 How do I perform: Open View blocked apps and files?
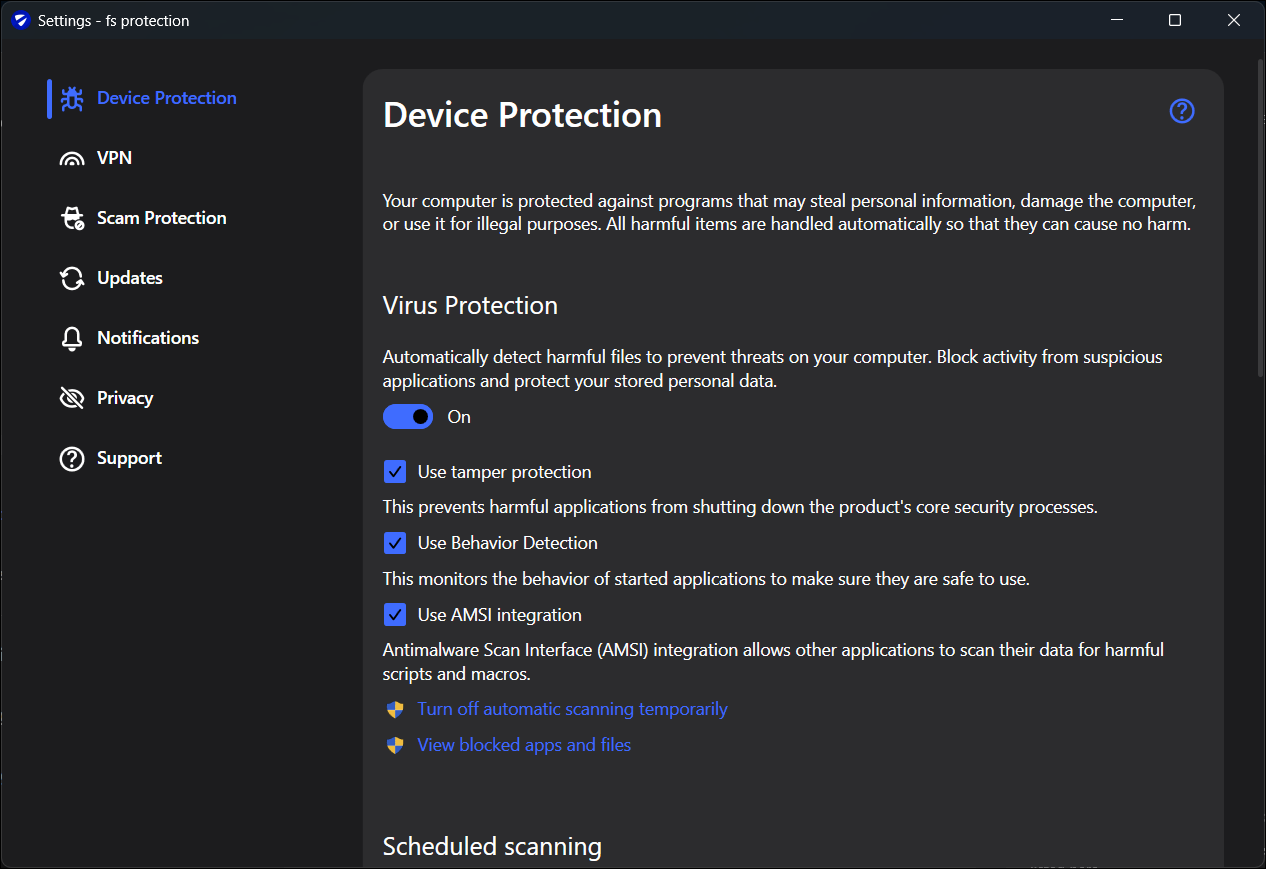point(524,745)
